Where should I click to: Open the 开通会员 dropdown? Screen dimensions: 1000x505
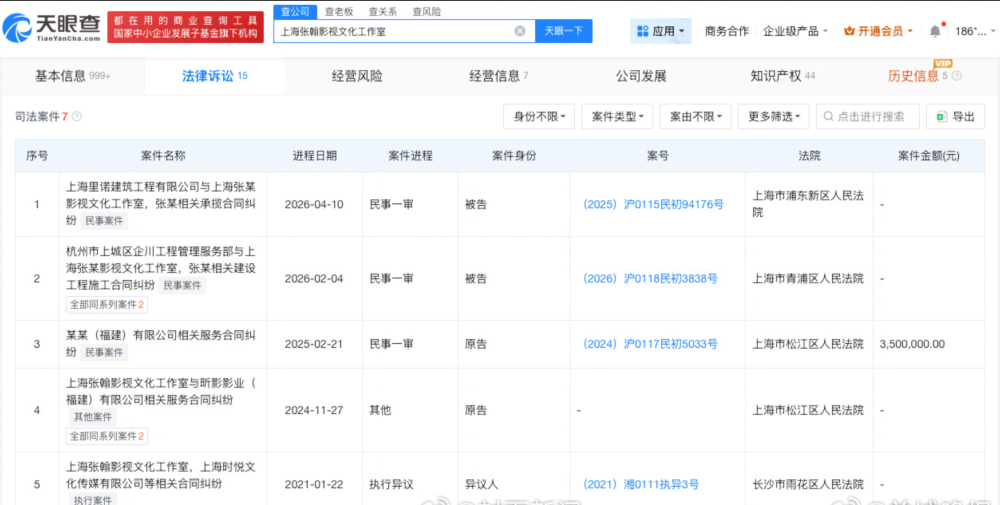878,31
